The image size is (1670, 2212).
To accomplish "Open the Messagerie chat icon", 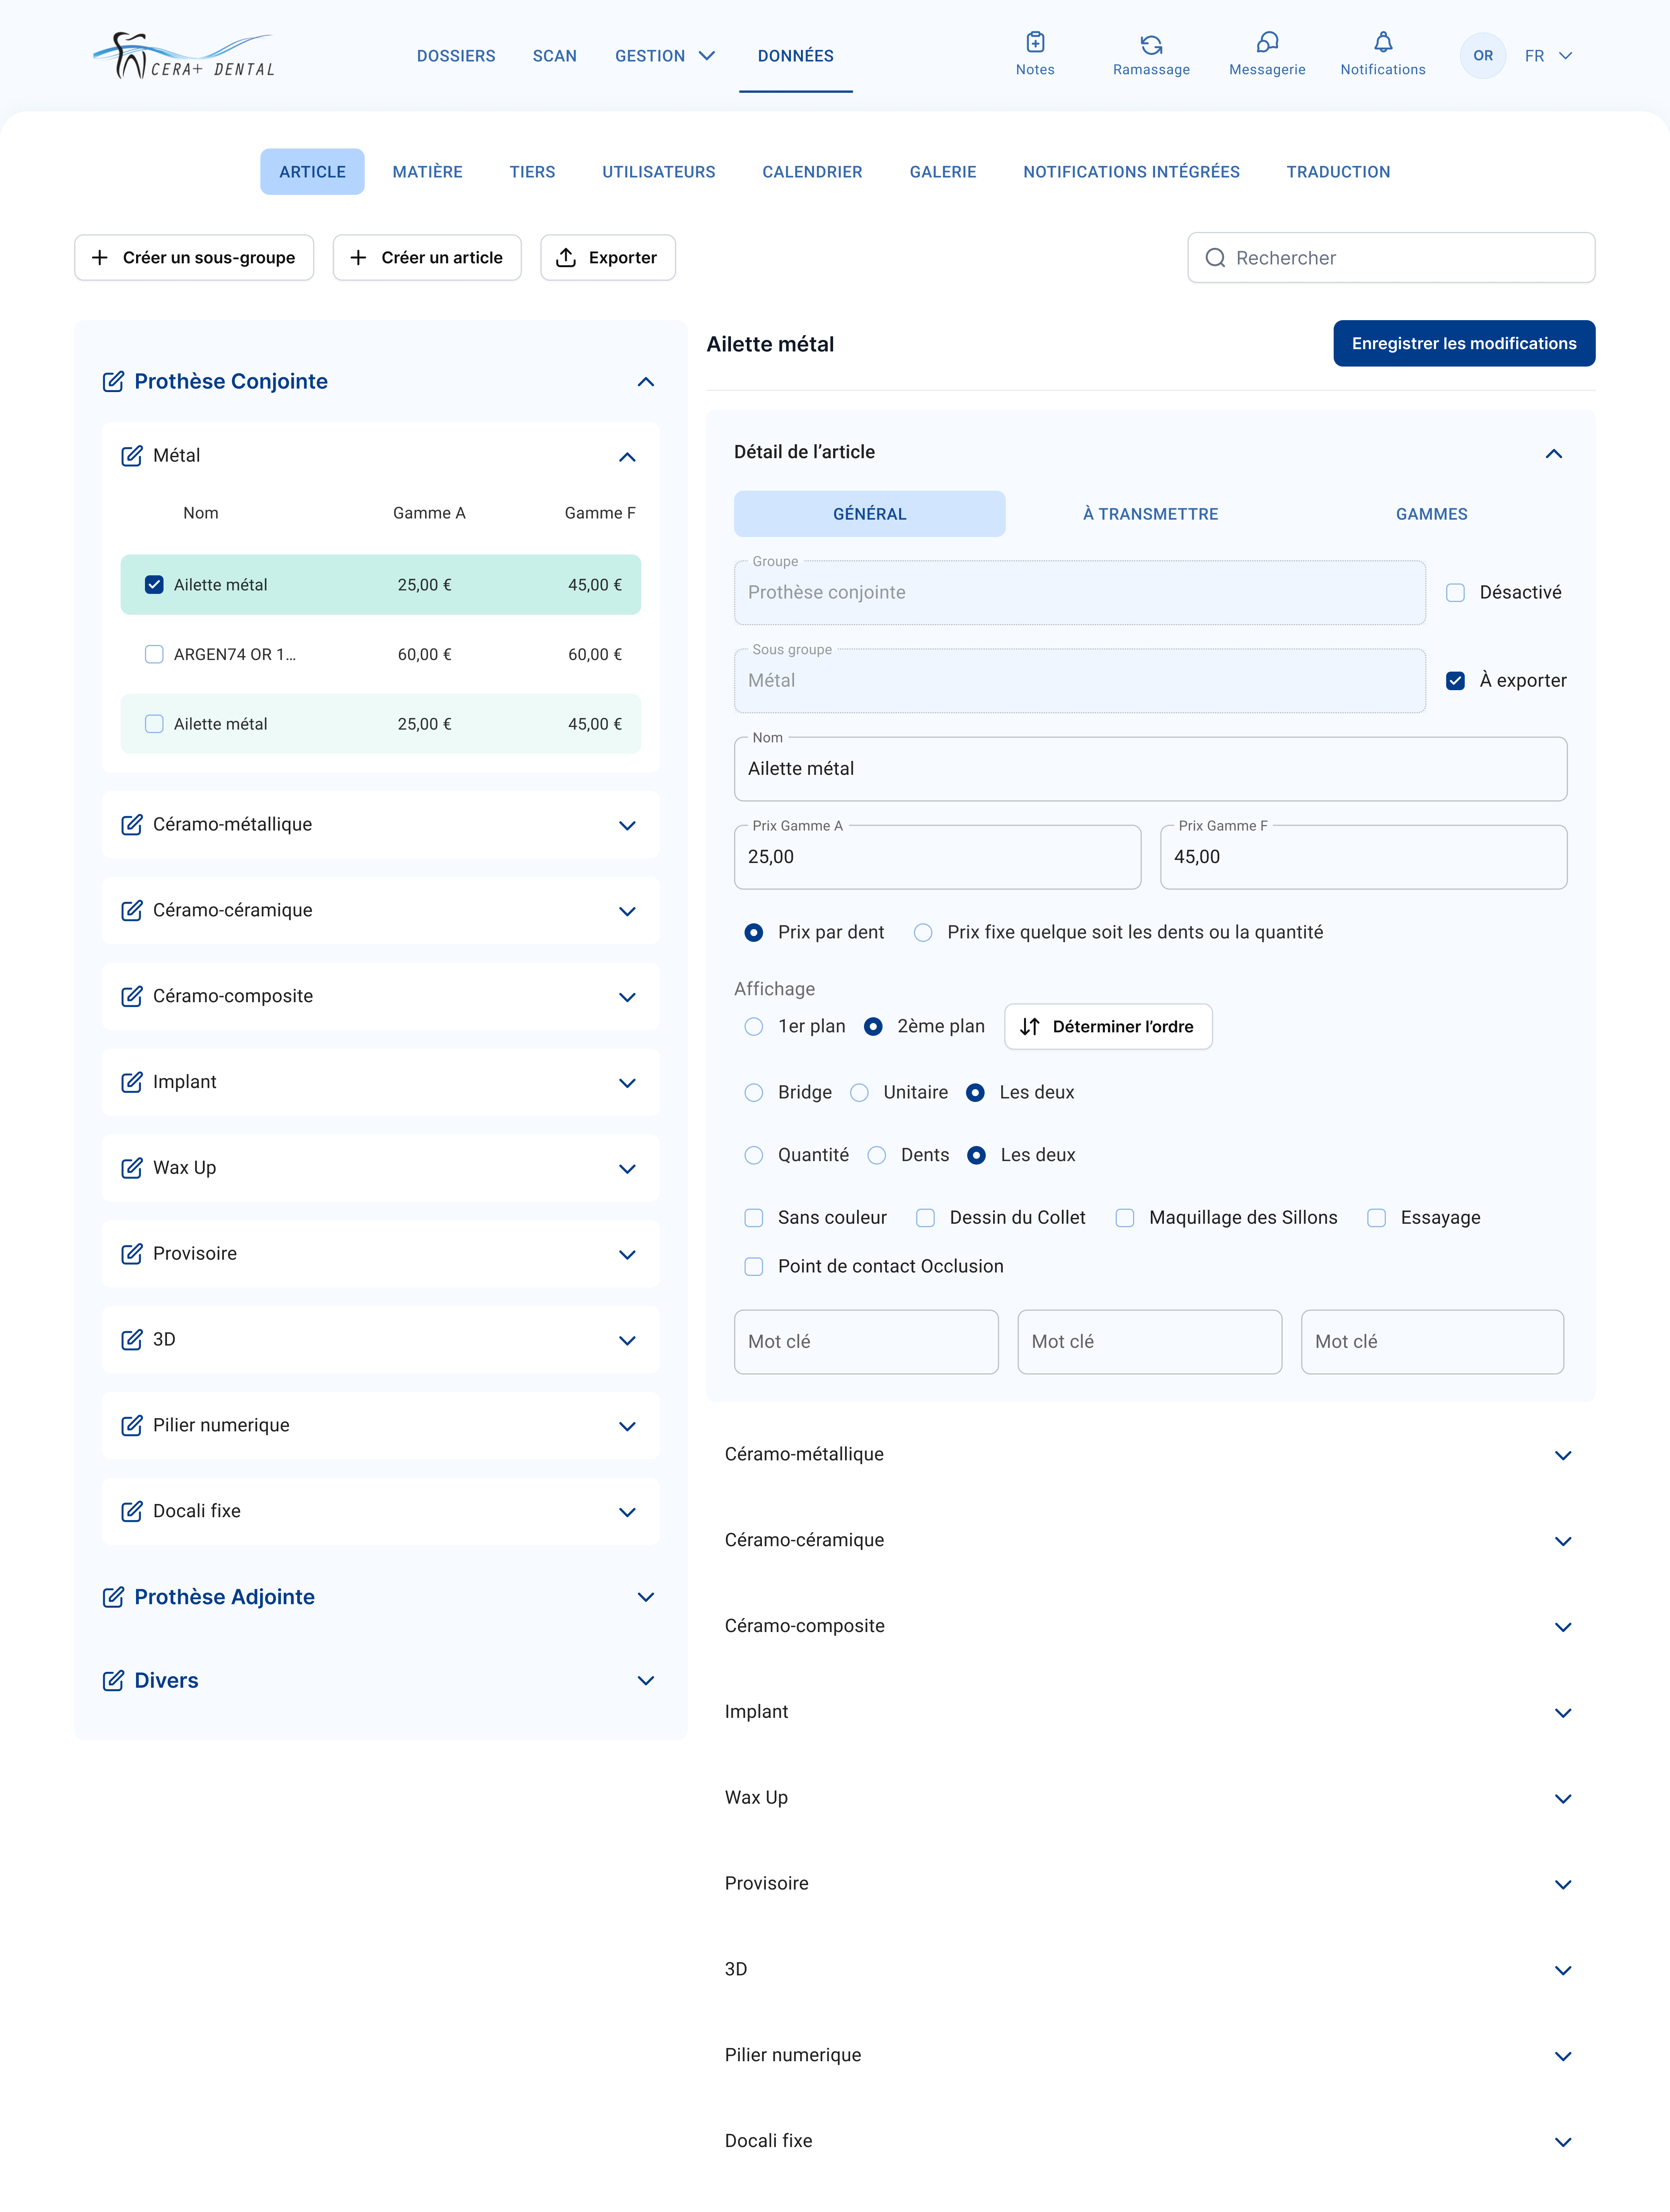I will (x=1267, y=43).
